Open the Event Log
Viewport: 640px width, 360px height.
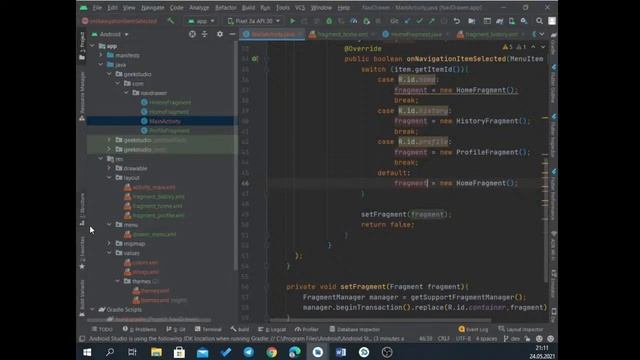pos(473,329)
